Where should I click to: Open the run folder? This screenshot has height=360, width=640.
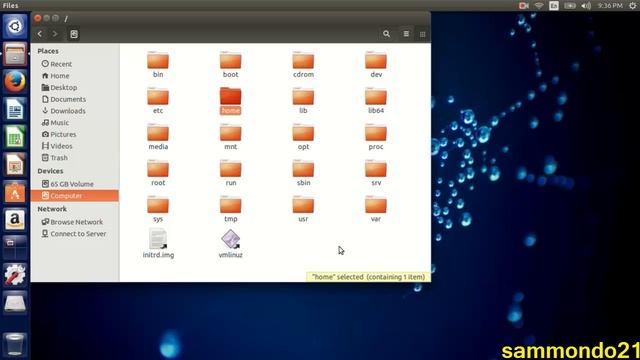[231, 173]
